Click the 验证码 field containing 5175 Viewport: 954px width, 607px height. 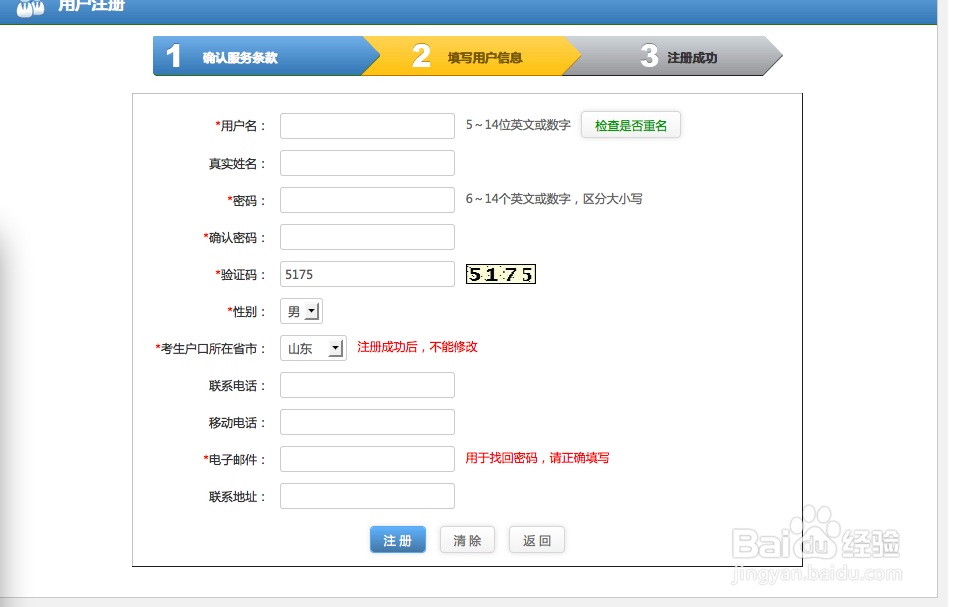click(366, 273)
